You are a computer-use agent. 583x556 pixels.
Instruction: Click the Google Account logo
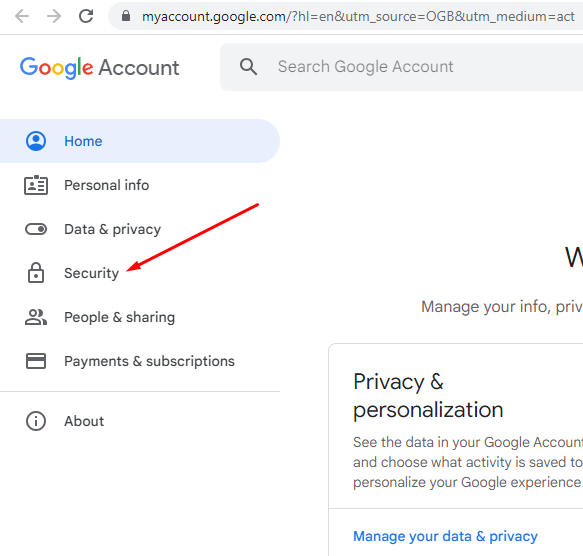[100, 68]
